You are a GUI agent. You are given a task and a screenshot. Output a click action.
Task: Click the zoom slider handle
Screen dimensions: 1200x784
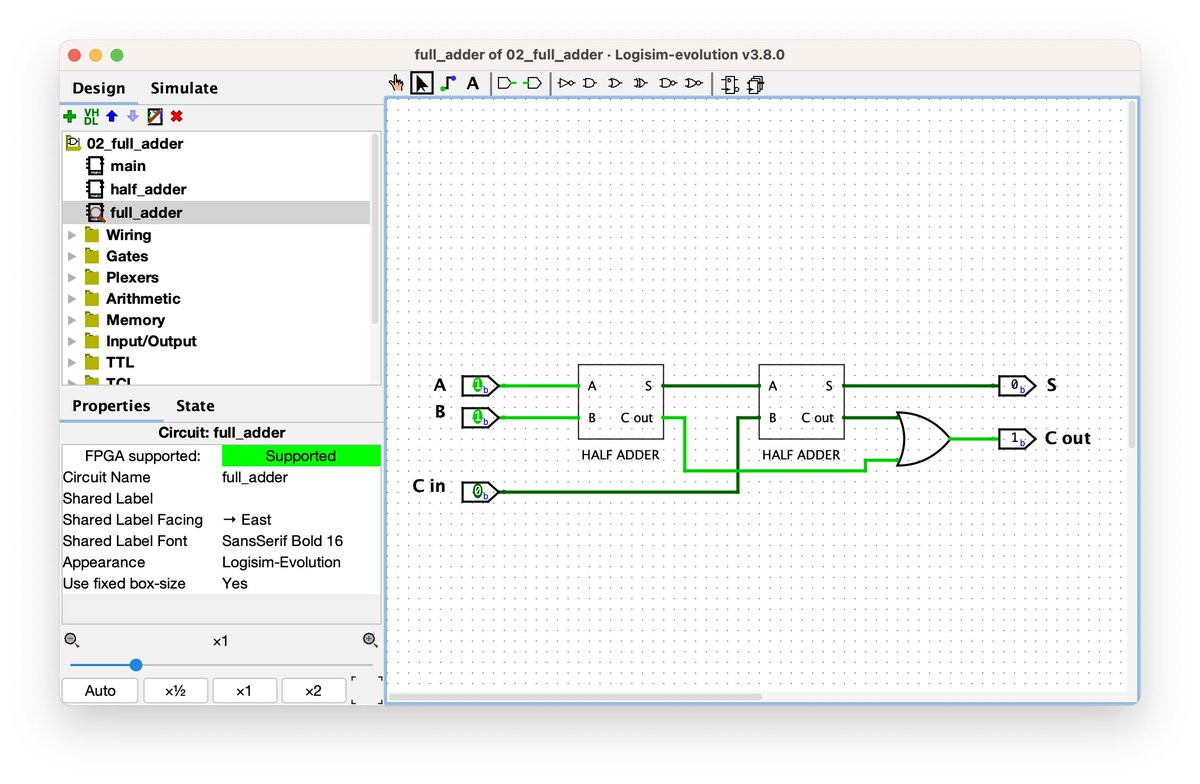click(x=136, y=665)
